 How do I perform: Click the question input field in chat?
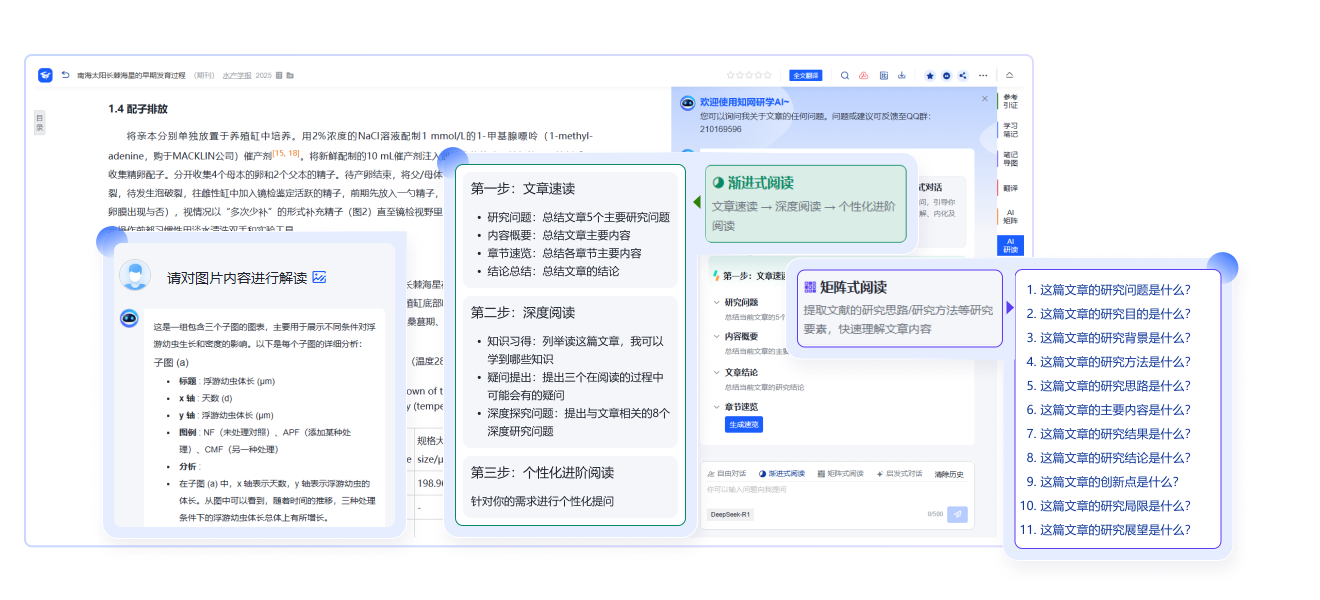[820, 490]
